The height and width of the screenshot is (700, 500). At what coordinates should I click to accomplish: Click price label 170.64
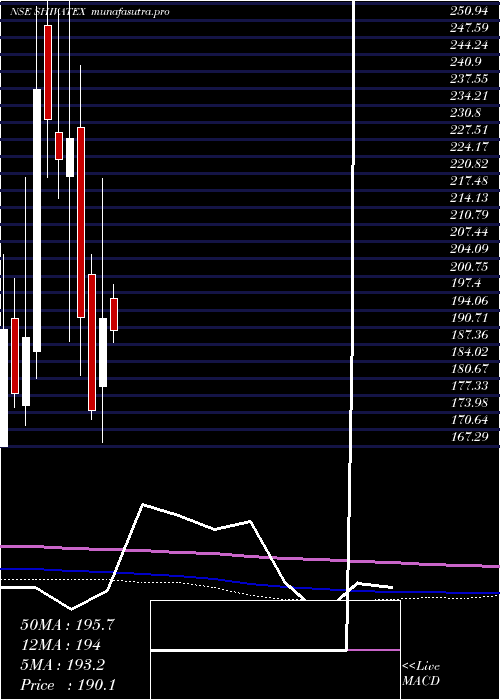click(469, 419)
